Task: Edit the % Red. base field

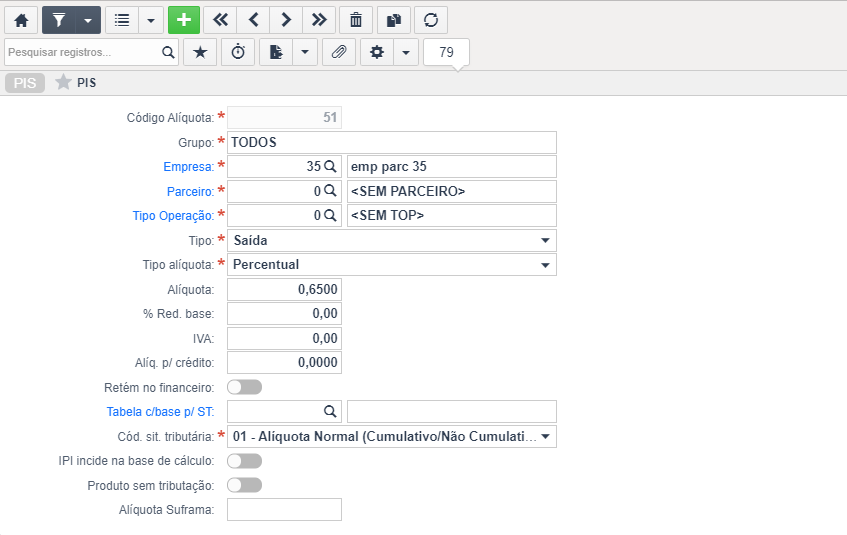Action: (x=284, y=313)
